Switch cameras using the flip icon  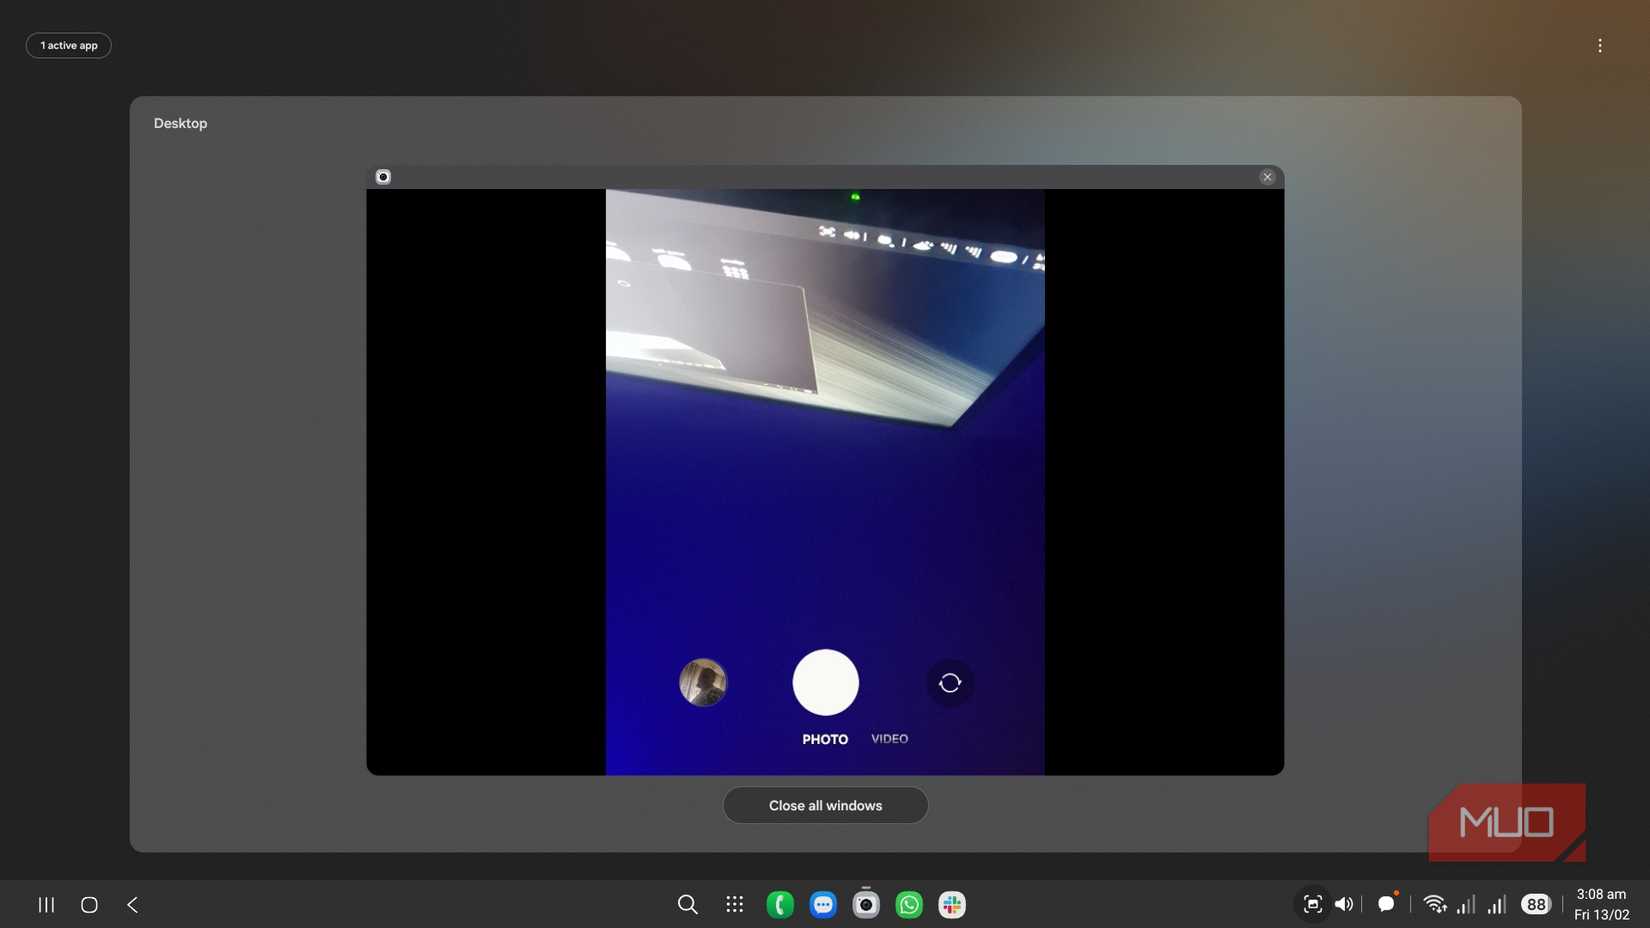947,681
